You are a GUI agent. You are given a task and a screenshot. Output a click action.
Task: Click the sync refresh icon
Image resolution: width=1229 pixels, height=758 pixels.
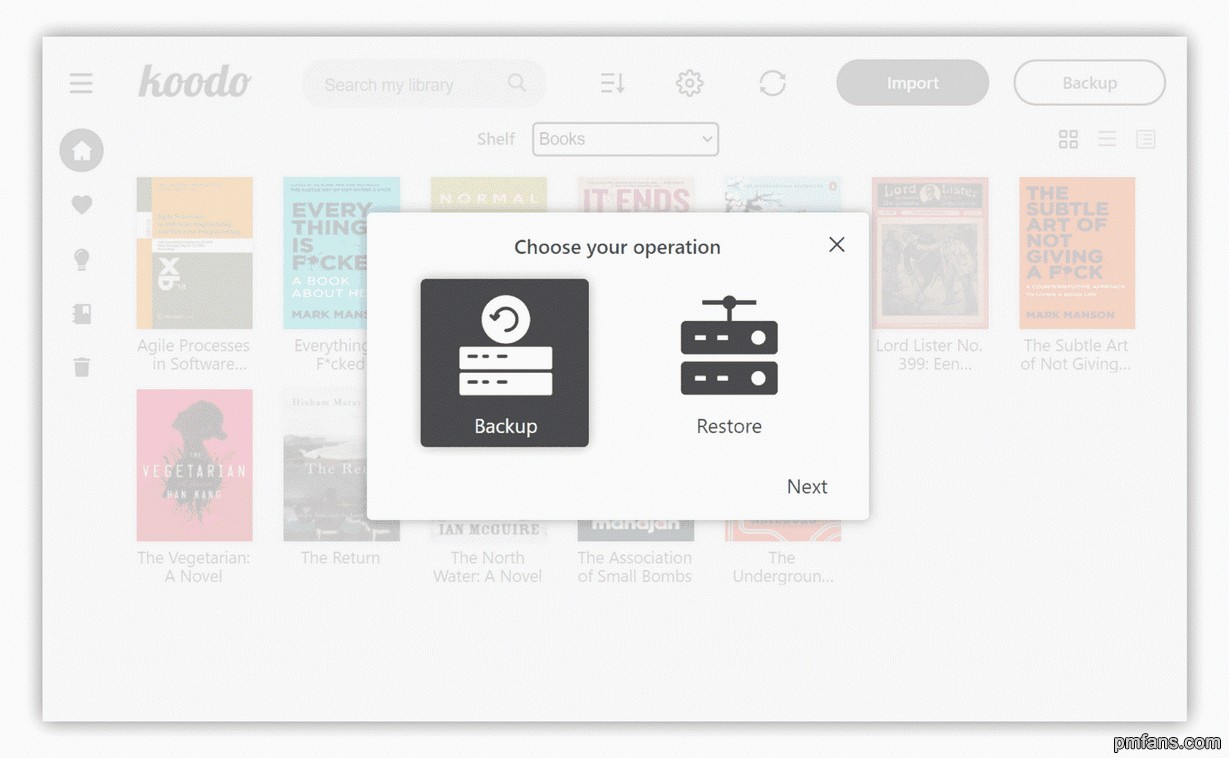pyautogui.click(x=772, y=83)
